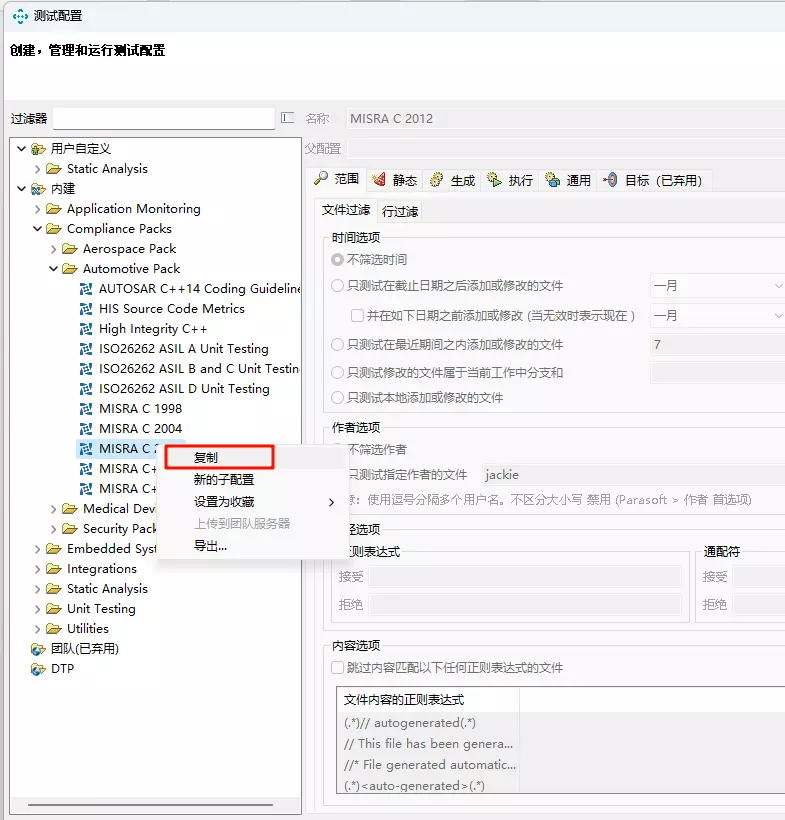Click the 过滤器 text input field

click(163, 119)
